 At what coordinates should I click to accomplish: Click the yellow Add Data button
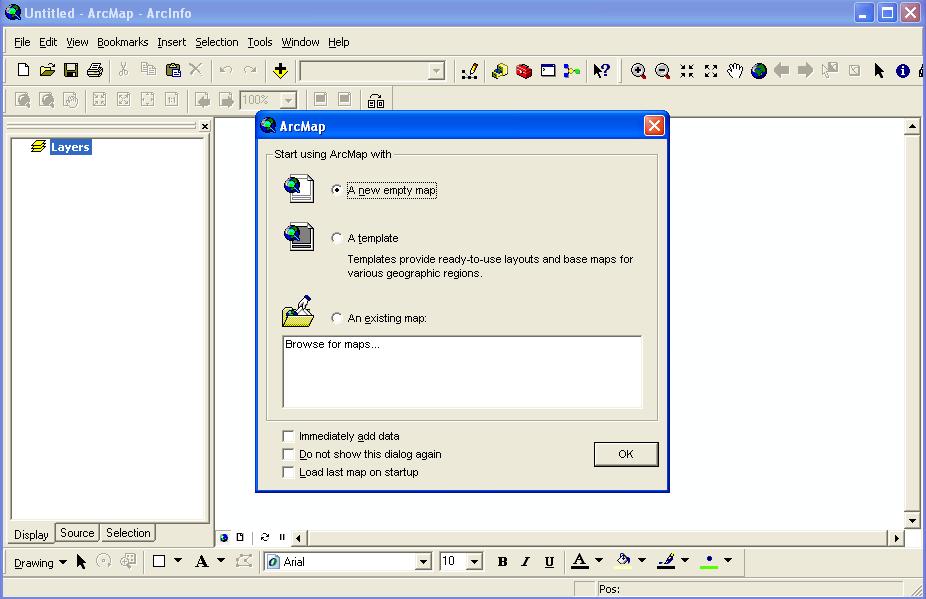point(281,71)
